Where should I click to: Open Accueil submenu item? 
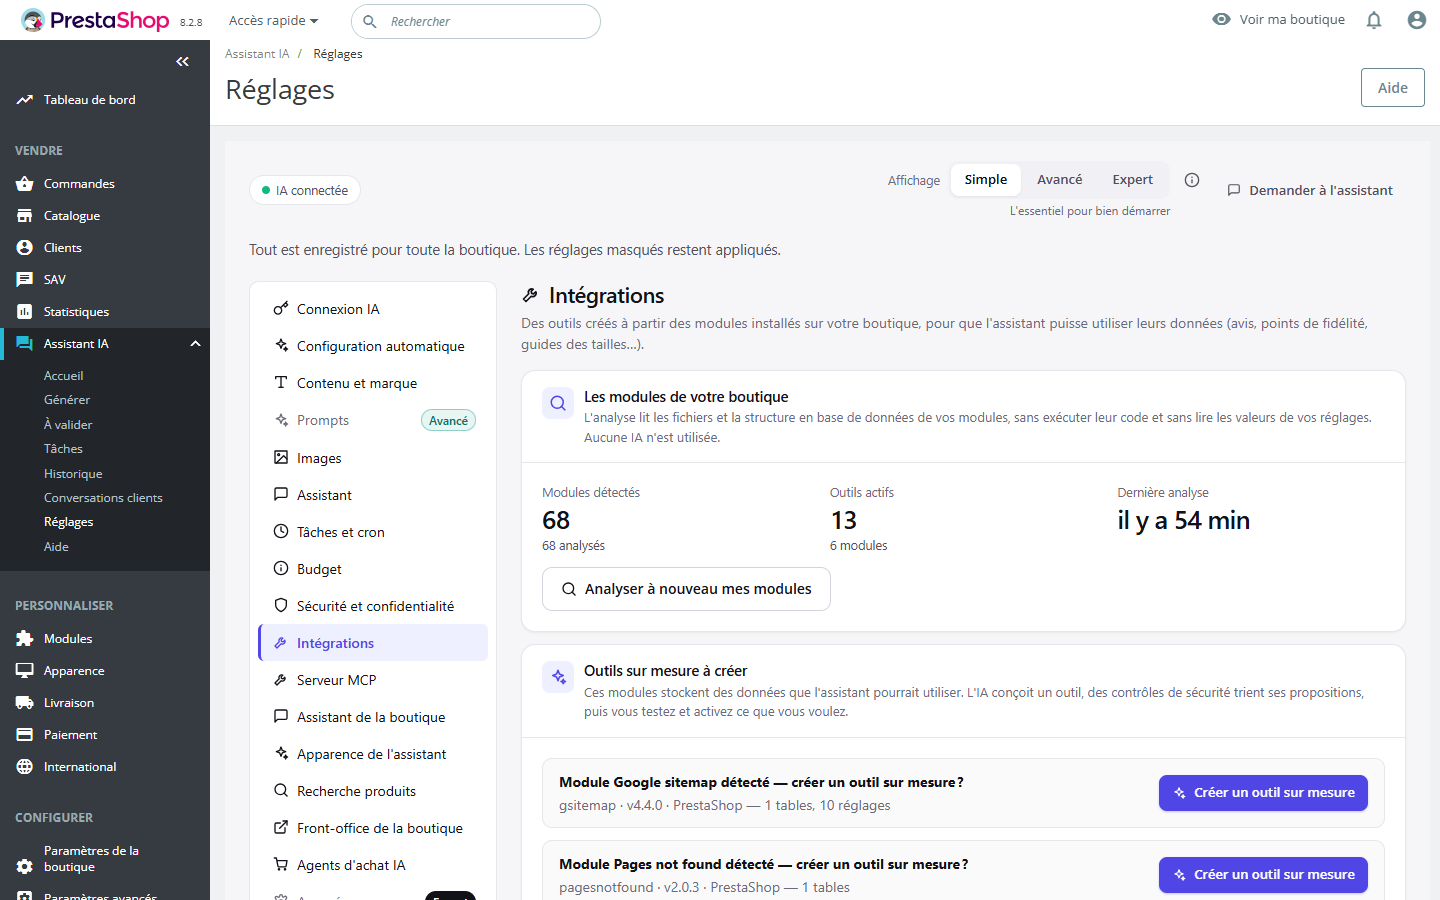64,376
